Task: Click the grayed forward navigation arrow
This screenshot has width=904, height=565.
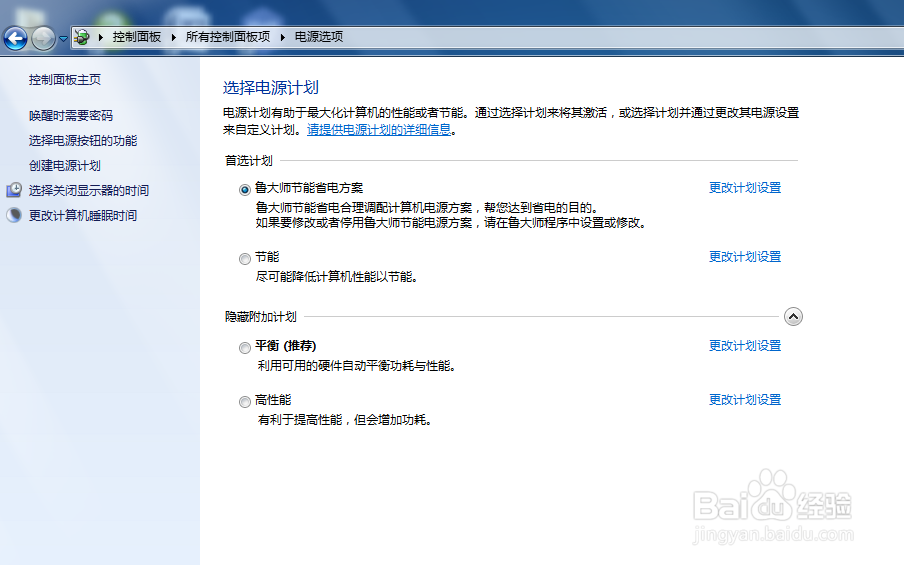Action: tap(43, 39)
